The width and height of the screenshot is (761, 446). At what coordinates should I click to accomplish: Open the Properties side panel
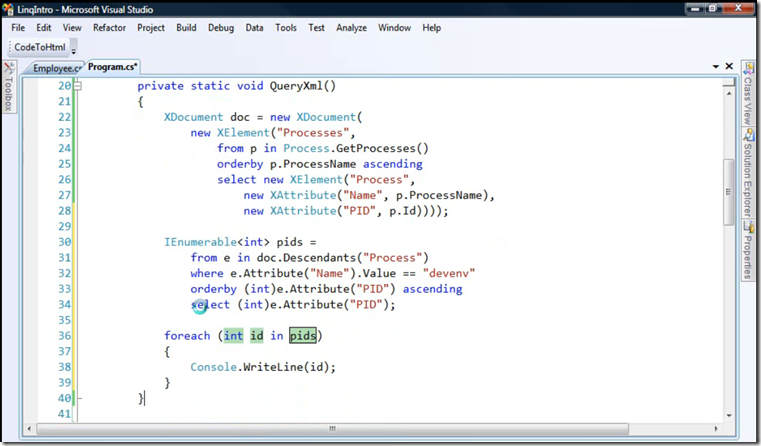coord(748,250)
